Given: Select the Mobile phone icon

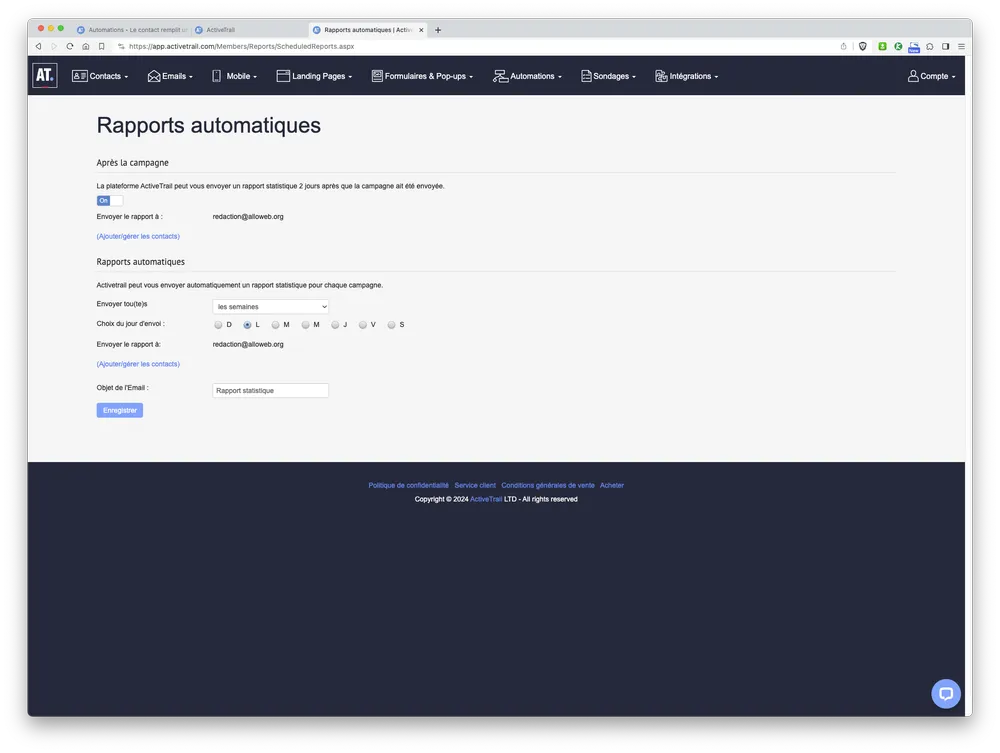Looking at the screenshot, I should (x=216, y=75).
